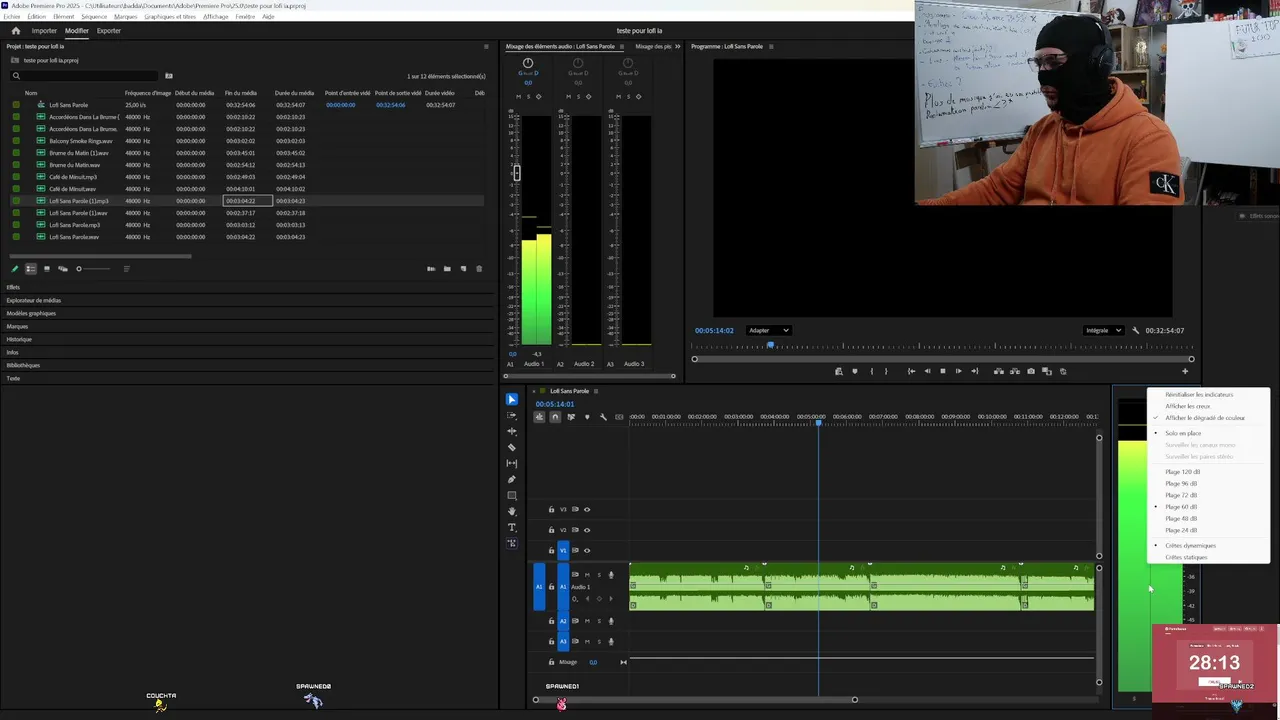
Task: Mute audio track A2
Action: 587,621
